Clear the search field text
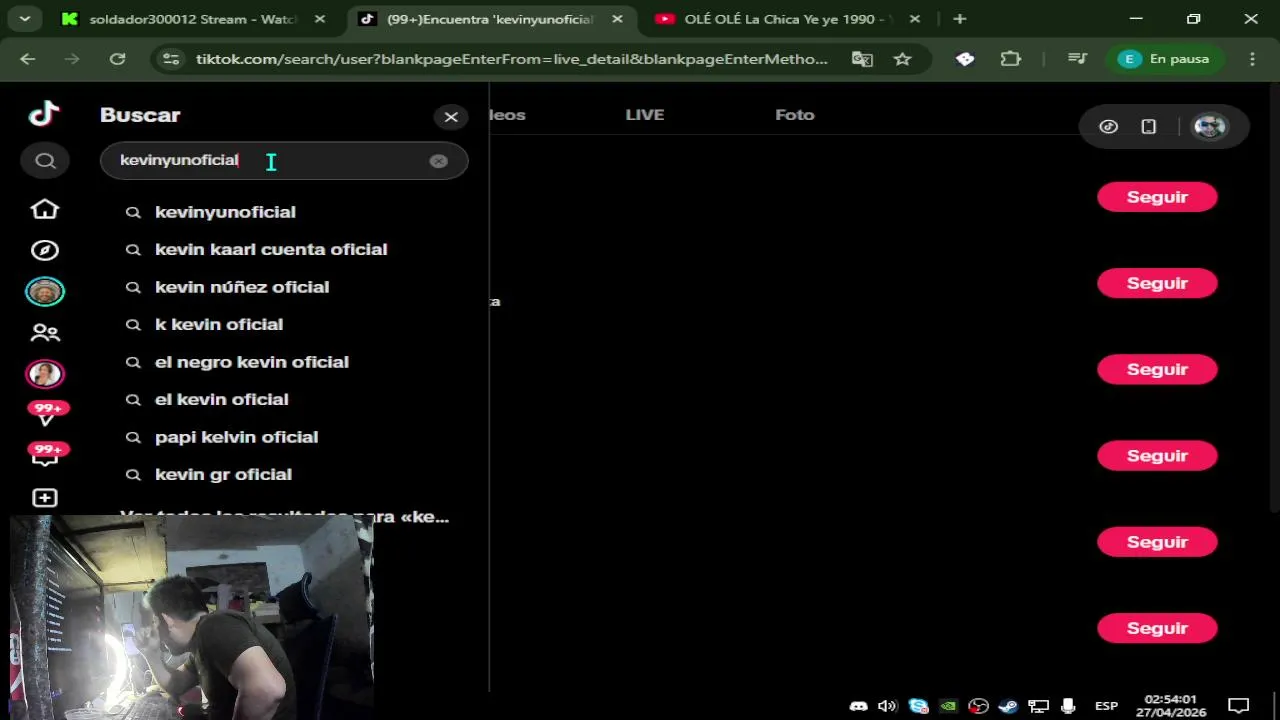Screen dimensions: 1280x720 click(x=438, y=161)
